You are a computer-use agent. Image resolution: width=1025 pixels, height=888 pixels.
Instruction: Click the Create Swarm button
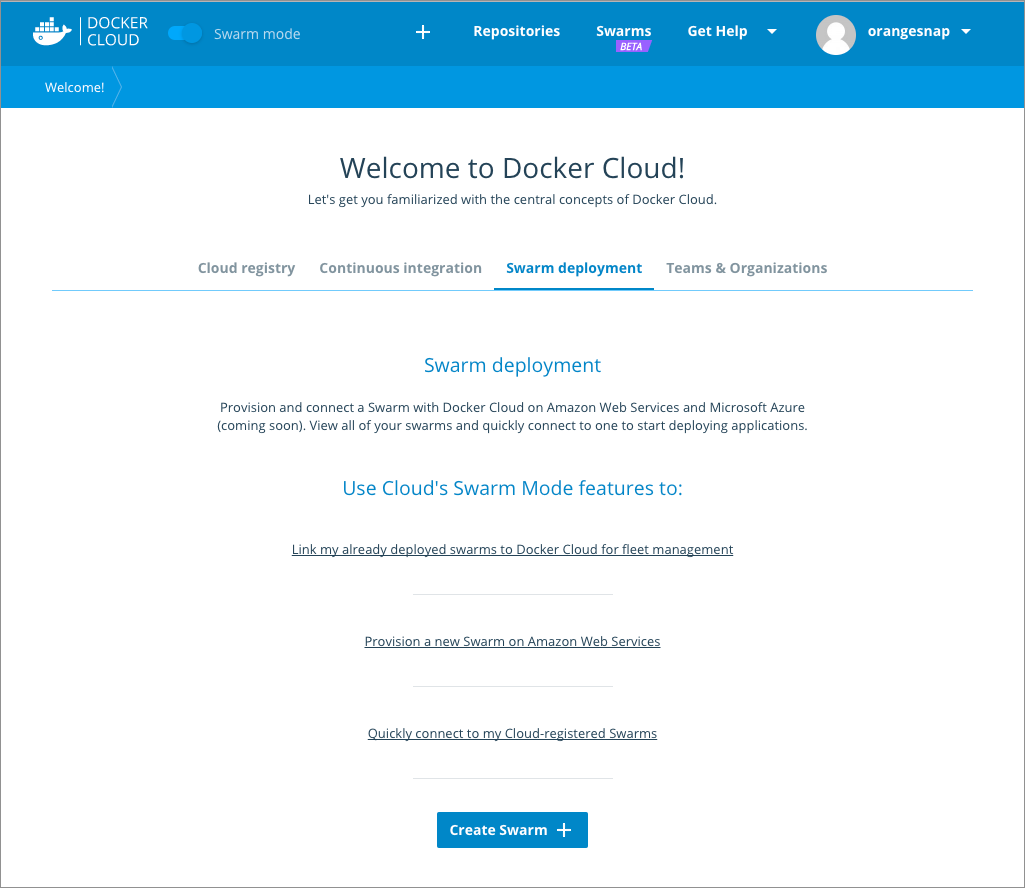(512, 830)
